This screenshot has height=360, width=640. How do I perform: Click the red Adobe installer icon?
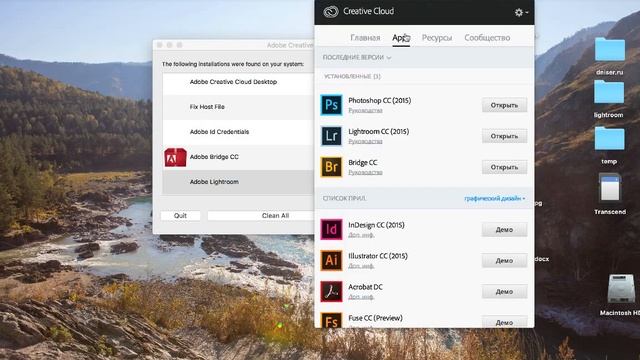click(175, 157)
